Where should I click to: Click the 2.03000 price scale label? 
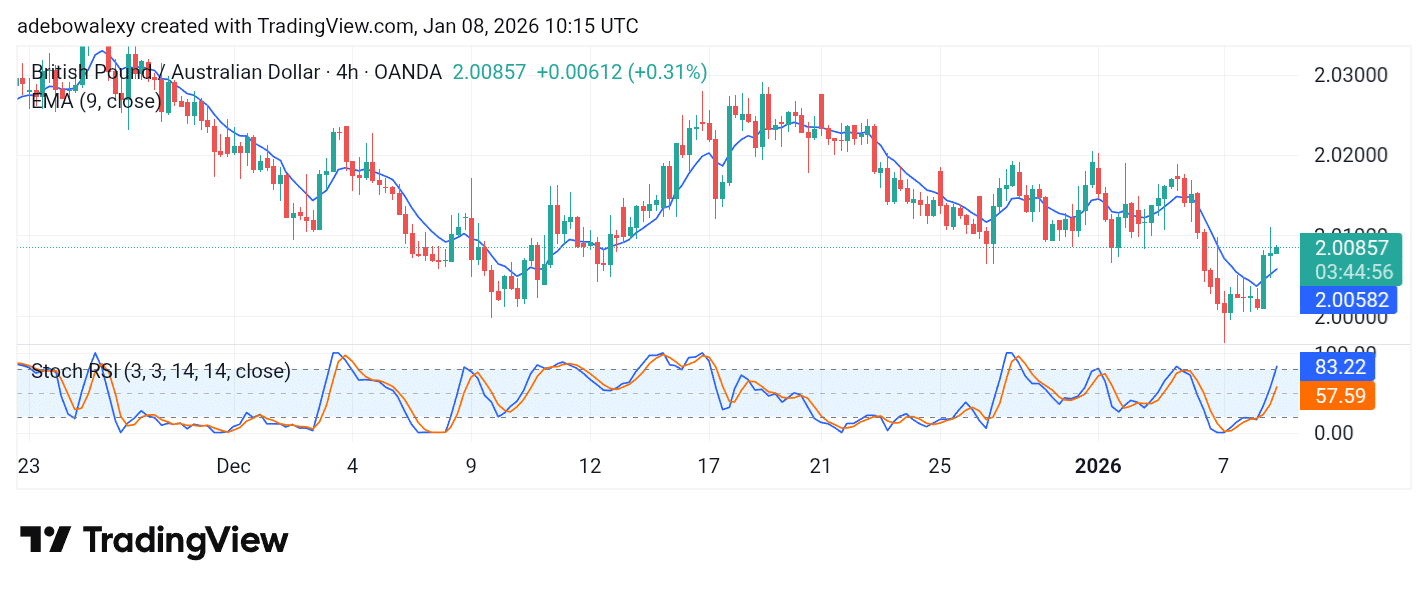tap(1349, 74)
